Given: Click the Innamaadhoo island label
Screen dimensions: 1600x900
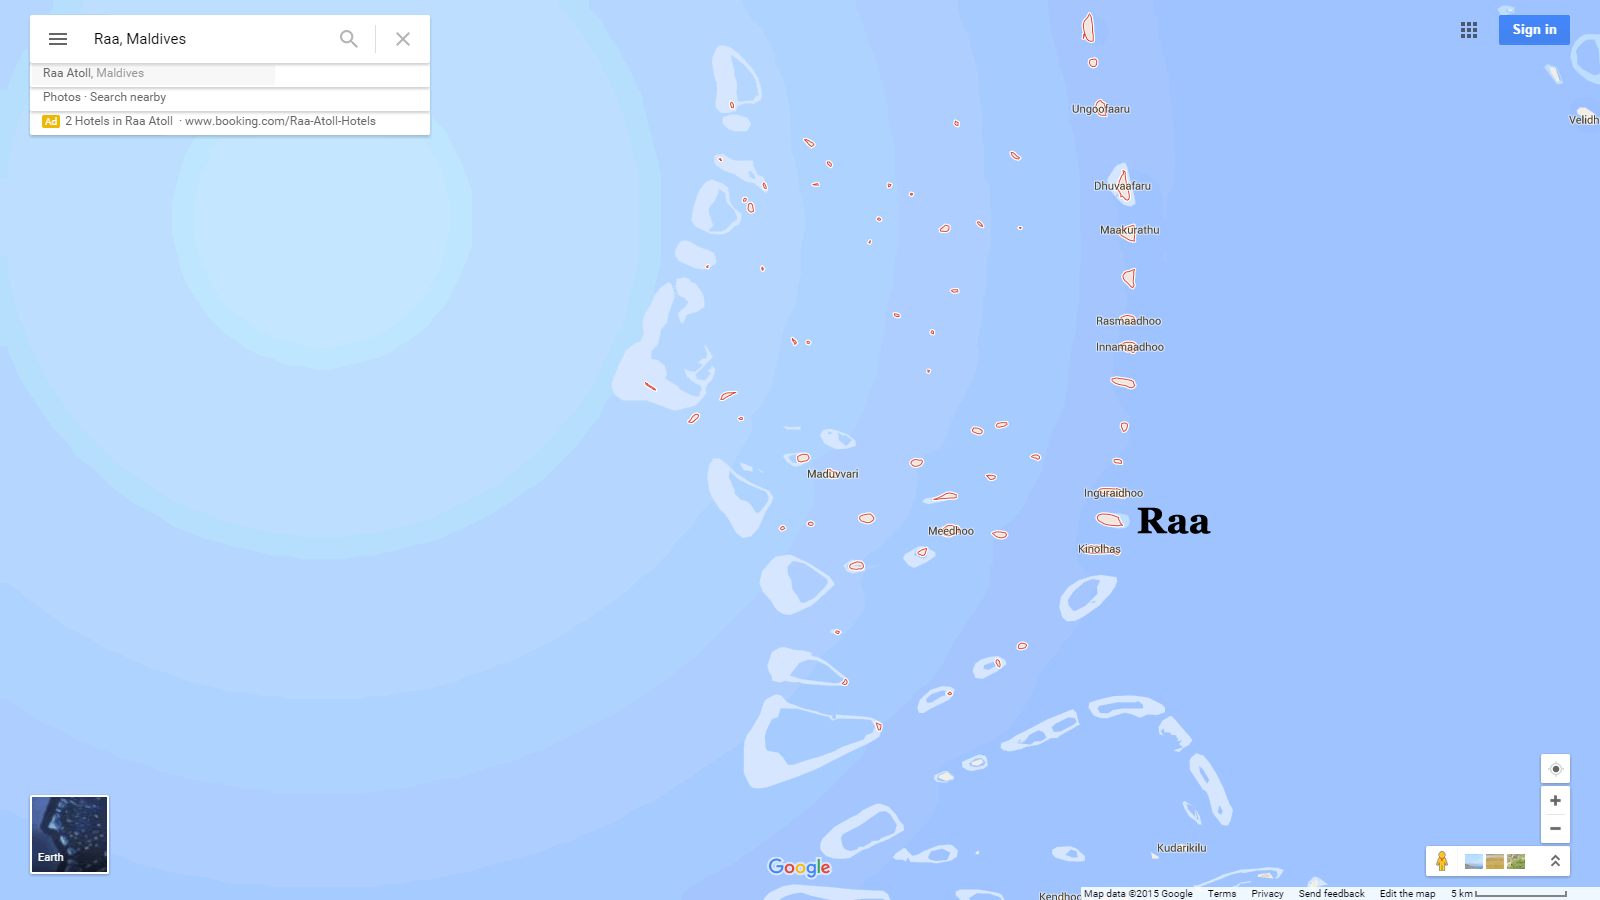Looking at the screenshot, I should (1130, 347).
